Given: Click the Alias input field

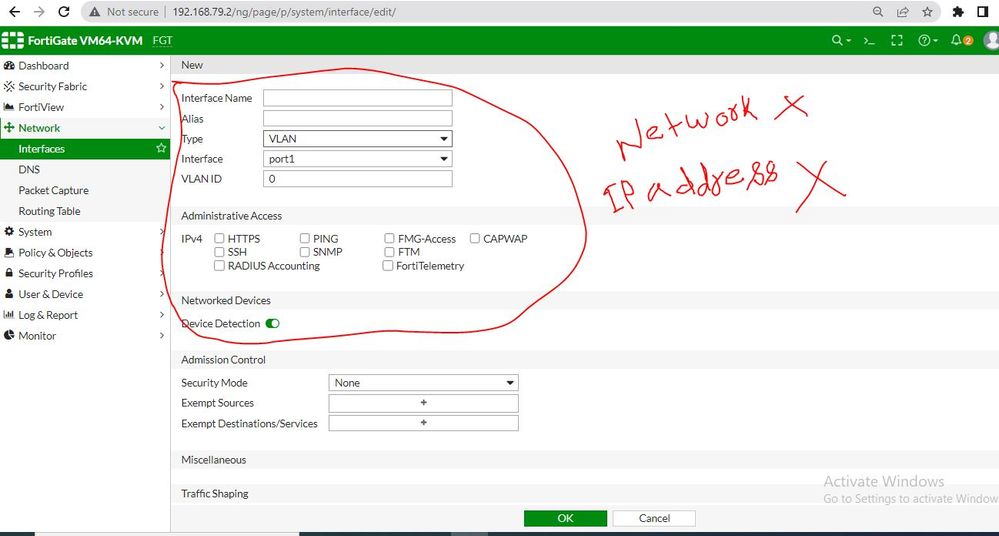Looking at the screenshot, I should [357, 118].
